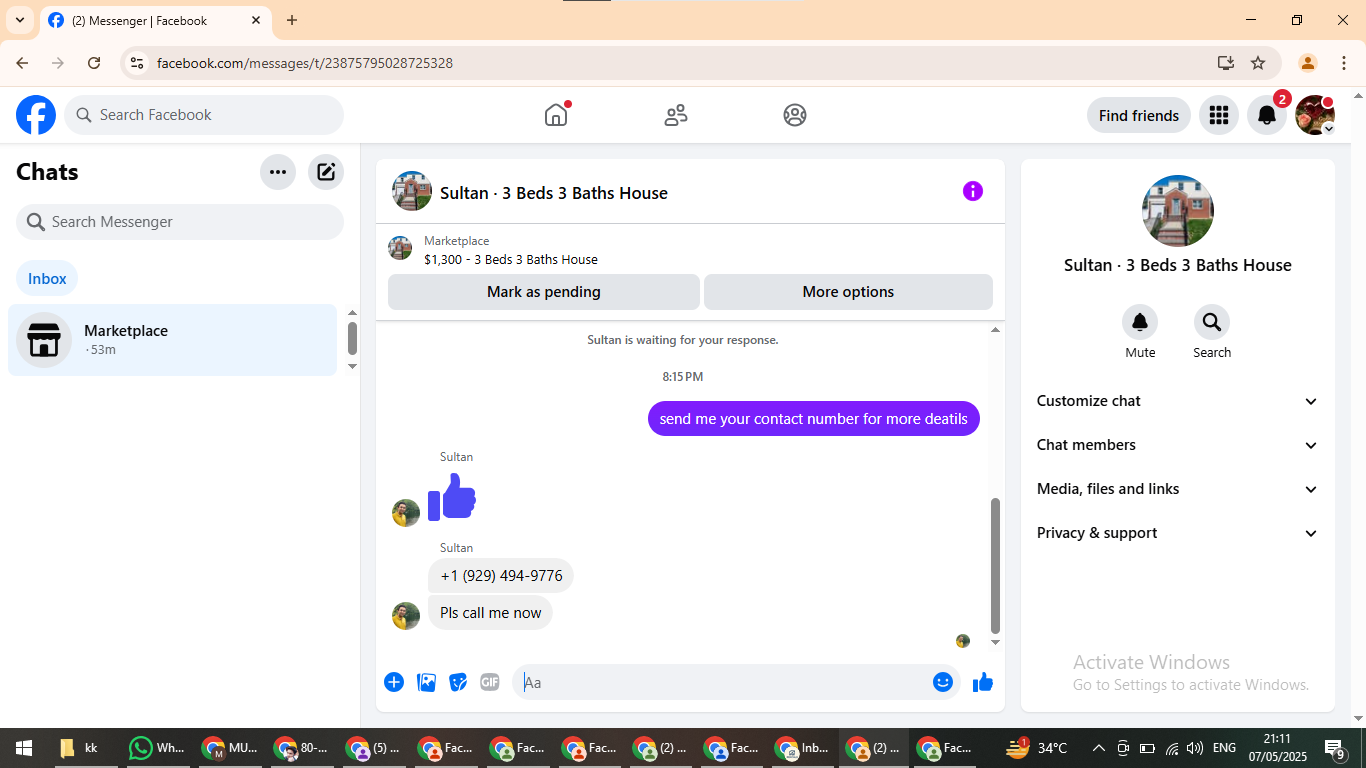The width and height of the screenshot is (1366, 768).
Task: Expand Privacy & support section
Action: click(1178, 533)
